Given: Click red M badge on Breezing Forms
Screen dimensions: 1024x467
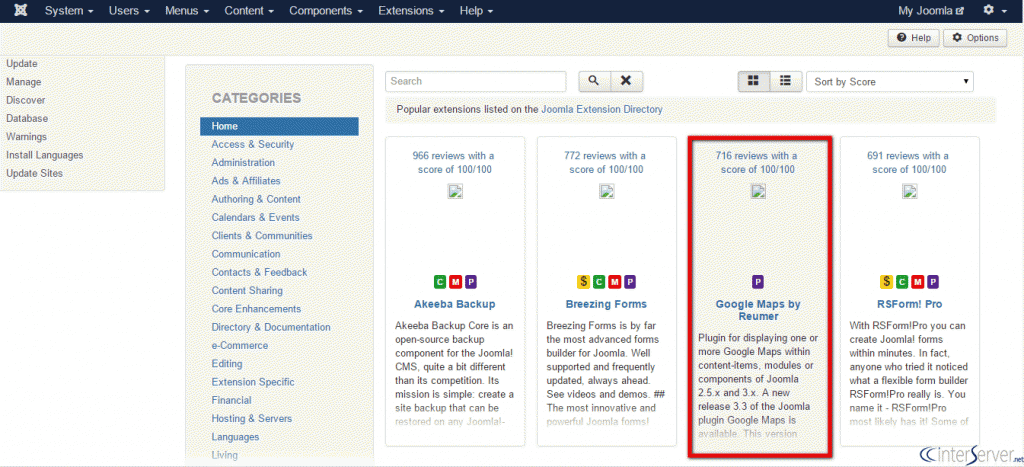Looking at the screenshot, I should (x=615, y=282).
